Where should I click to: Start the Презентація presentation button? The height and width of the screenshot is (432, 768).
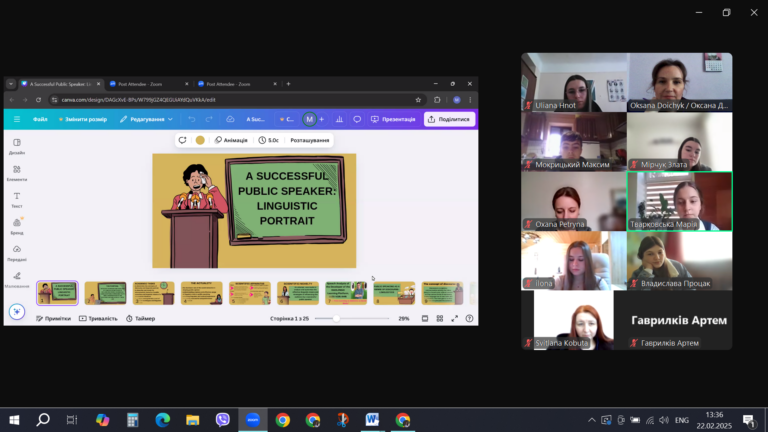393,119
